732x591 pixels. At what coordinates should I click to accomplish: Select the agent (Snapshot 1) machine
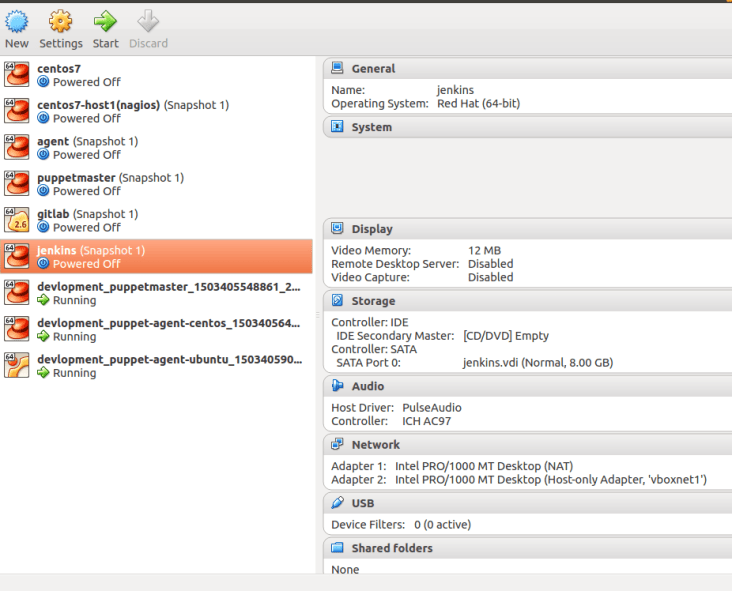156,147
